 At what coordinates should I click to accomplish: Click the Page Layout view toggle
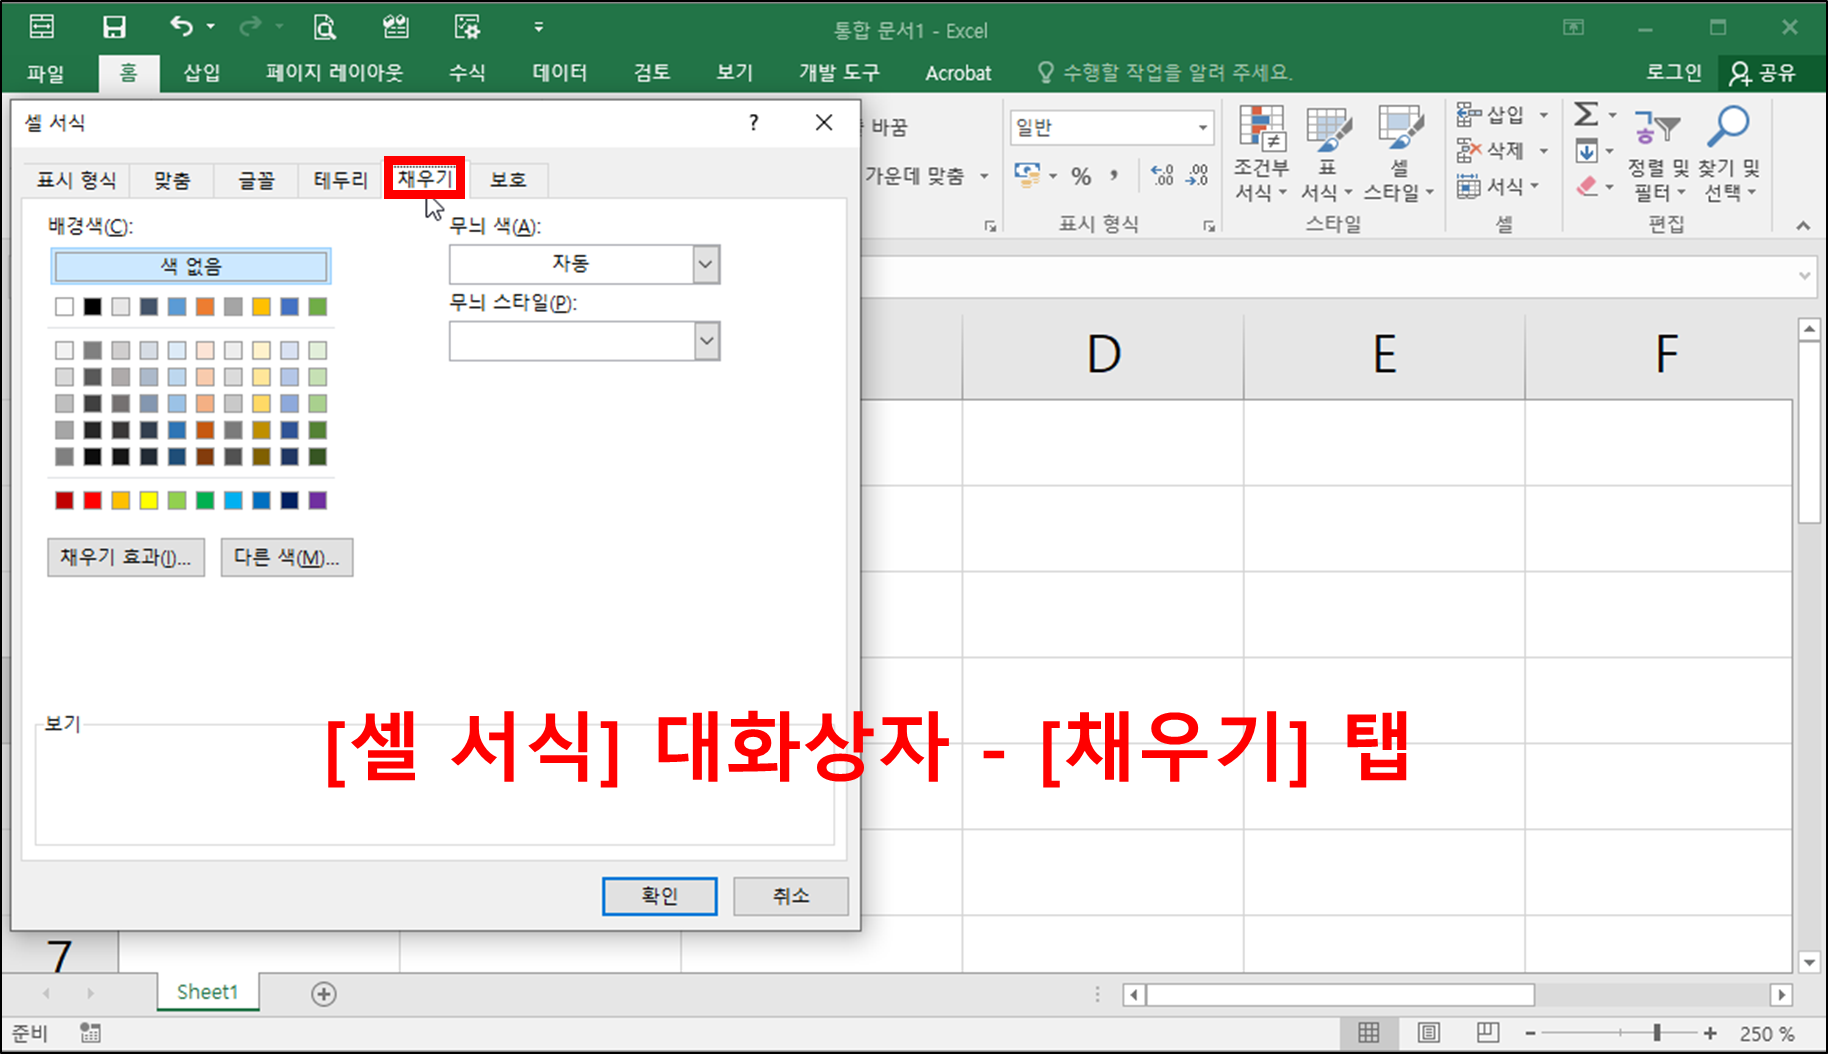1427,1031
